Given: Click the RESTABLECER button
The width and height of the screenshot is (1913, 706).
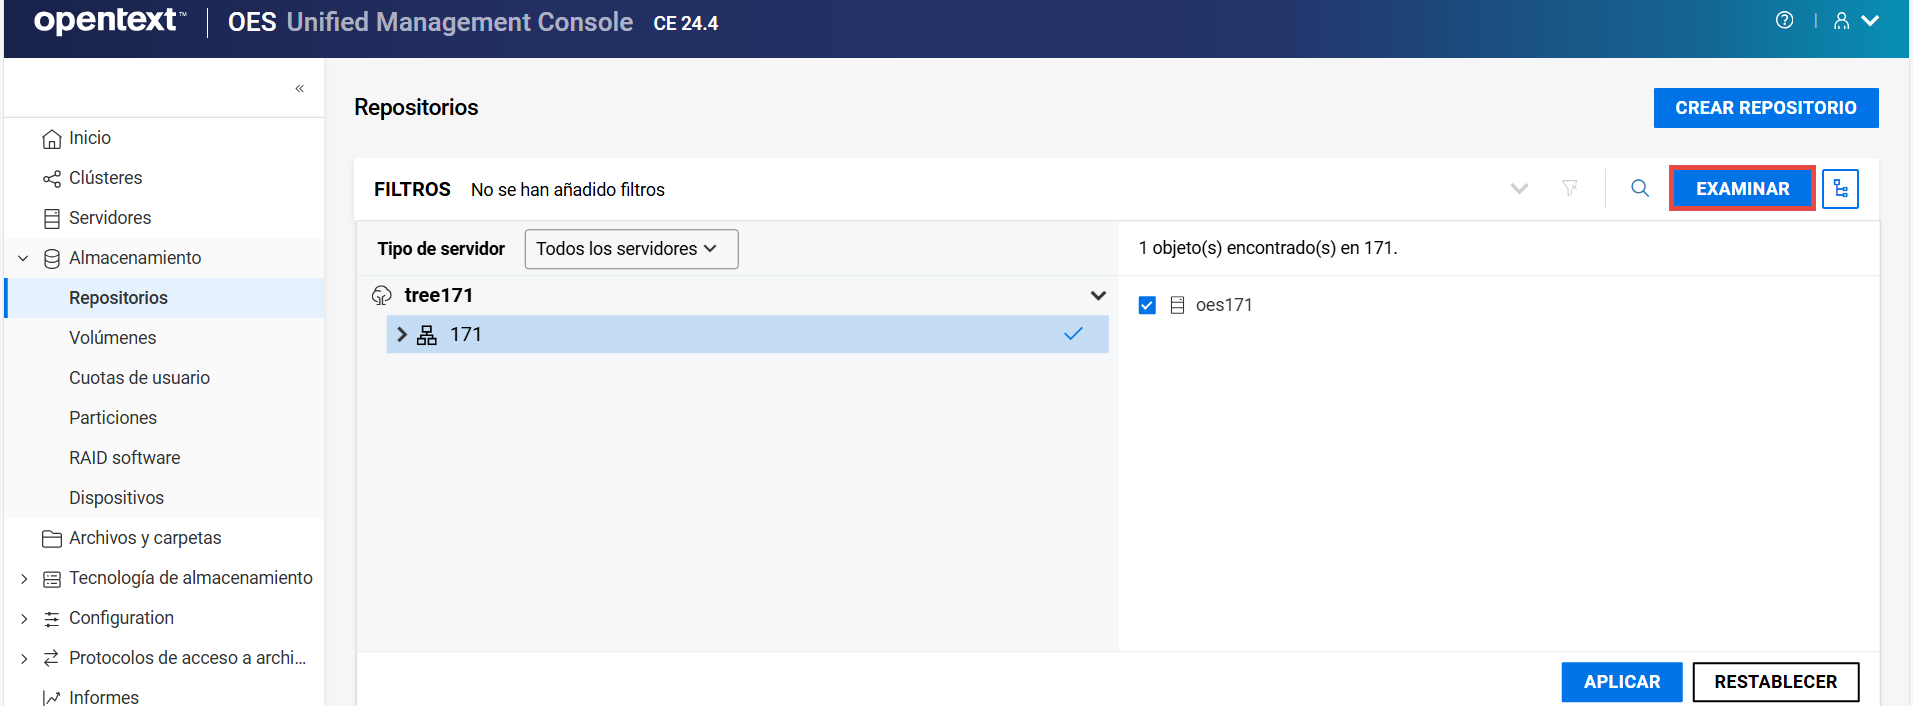Looking at the screenshot, I should click(1775, 682).
